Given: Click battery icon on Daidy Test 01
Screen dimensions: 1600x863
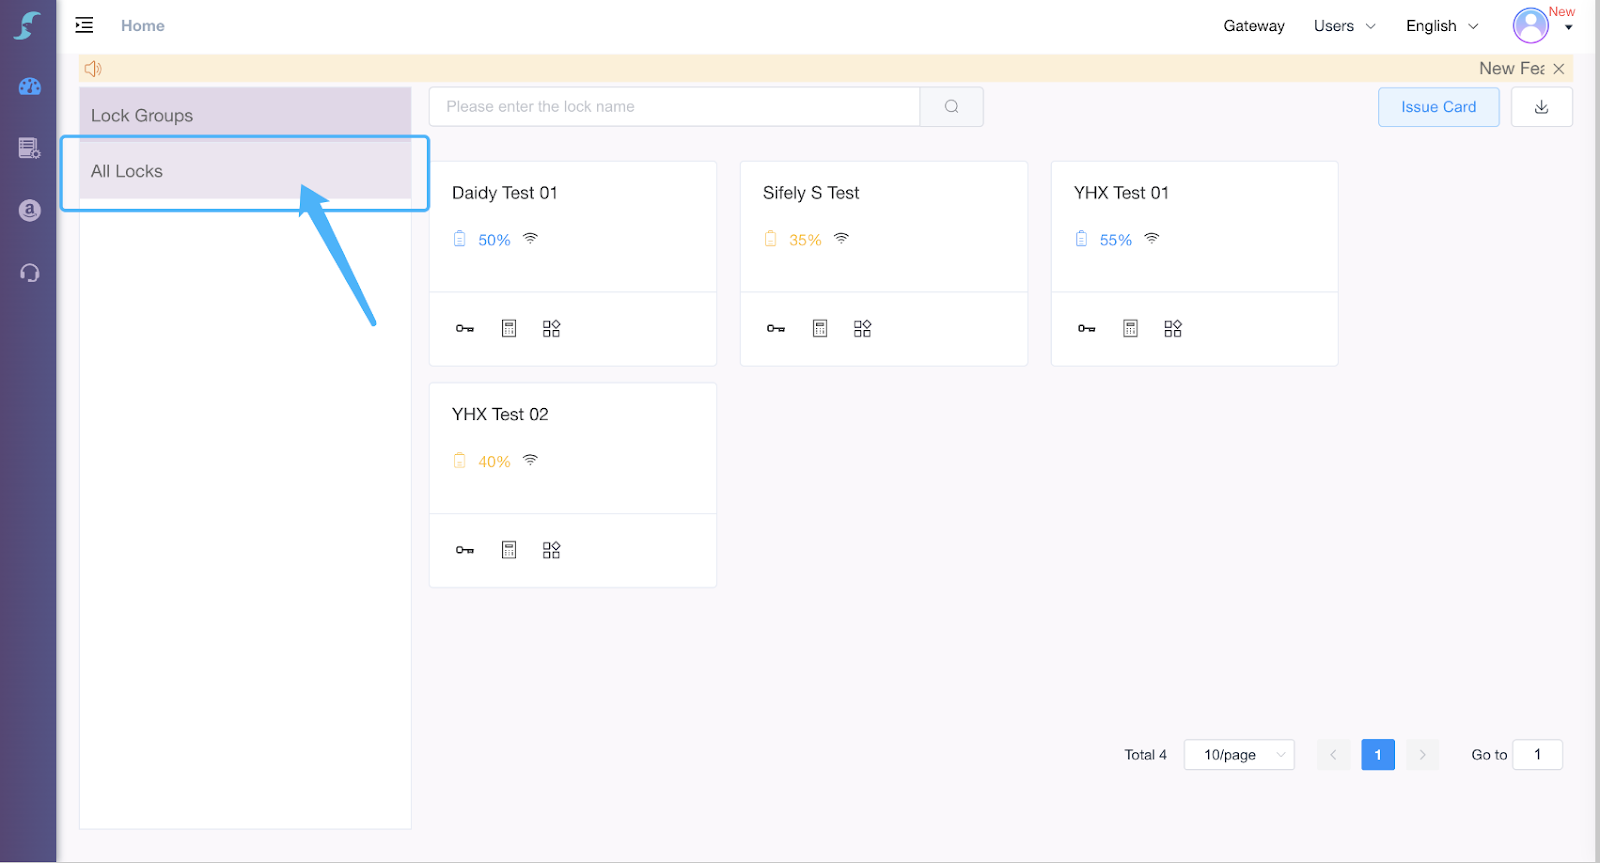Looking at the screenshot, I should [460, 239].
